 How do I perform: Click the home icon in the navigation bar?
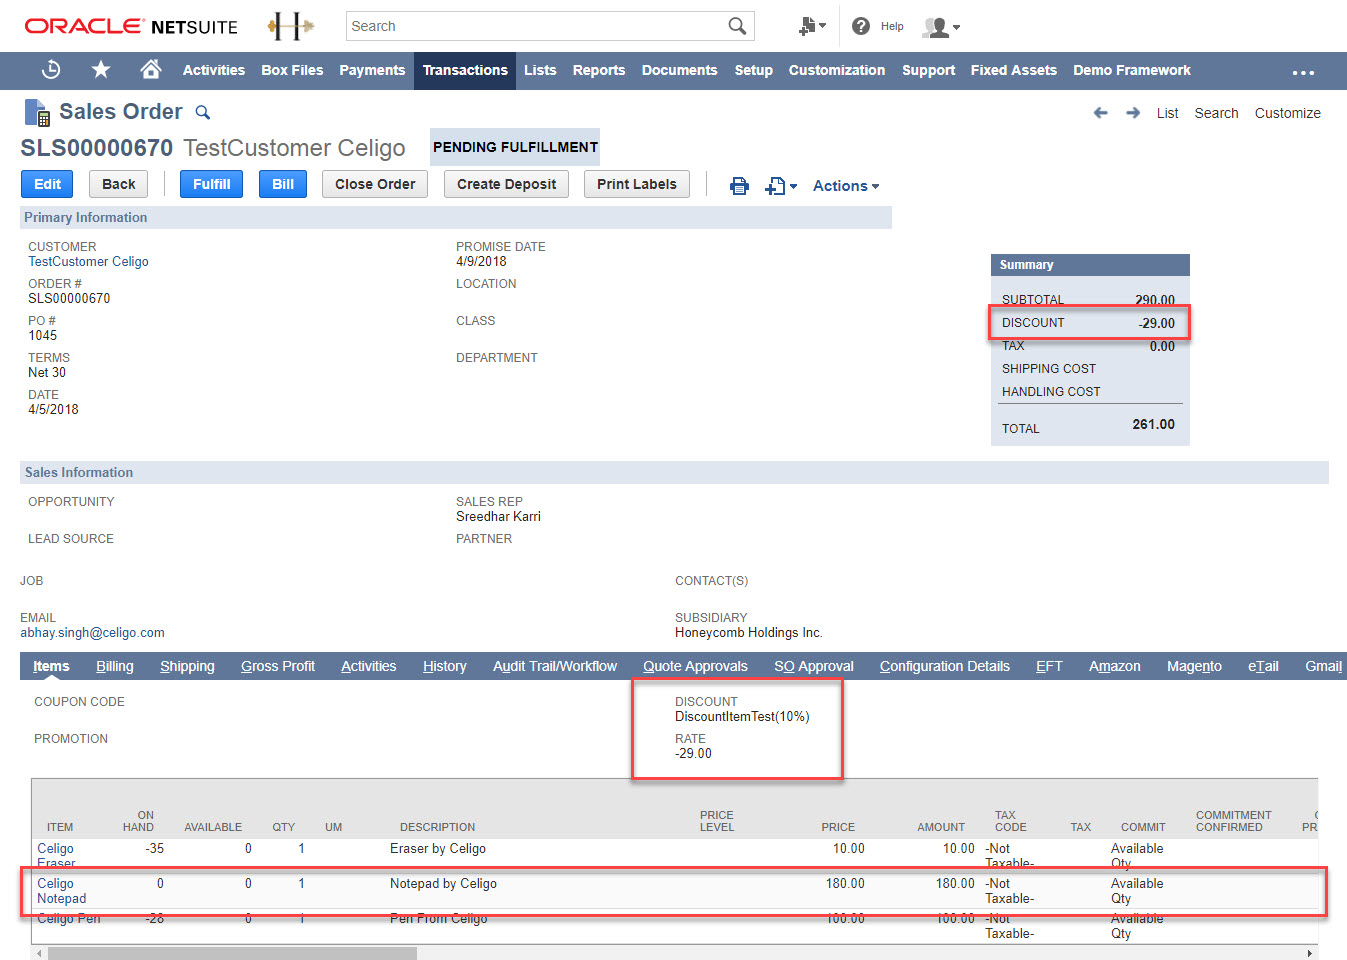[149, 70]
